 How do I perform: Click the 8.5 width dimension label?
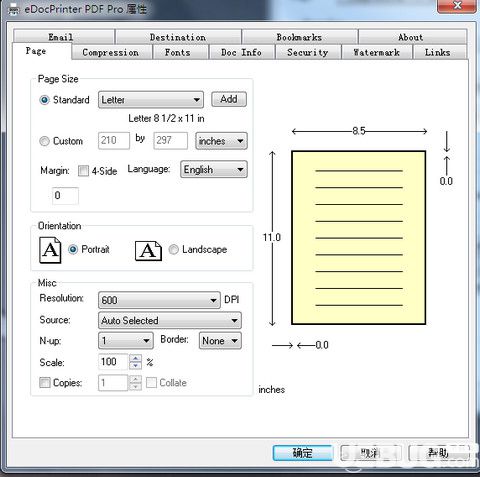pyautogui.click(x=359, y=131)
